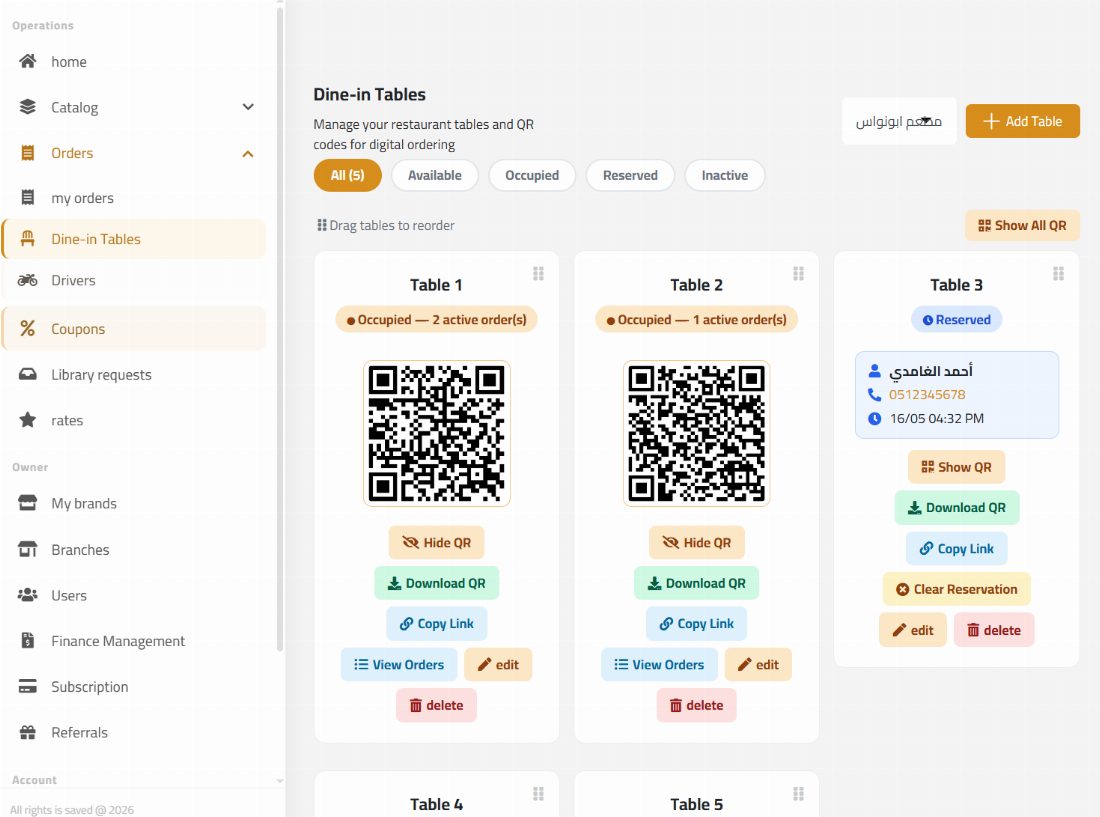The image size is (1100, 817).
Task: Collapse the Orders menu chevron
Action: tap(248, 154)
